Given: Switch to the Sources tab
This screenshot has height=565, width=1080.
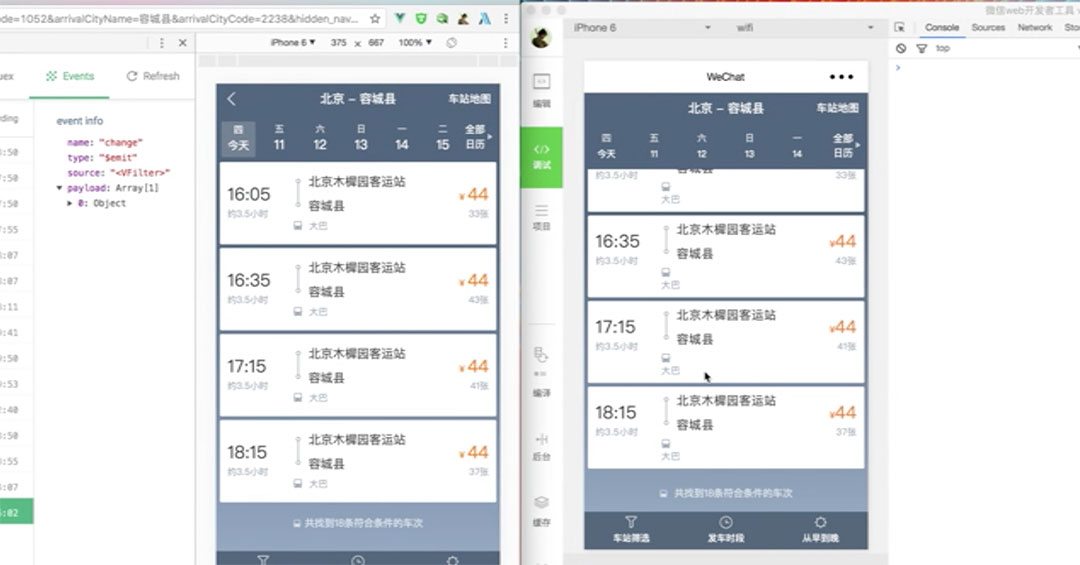Looking at the screenshot, I should click(x=988, y=28).
